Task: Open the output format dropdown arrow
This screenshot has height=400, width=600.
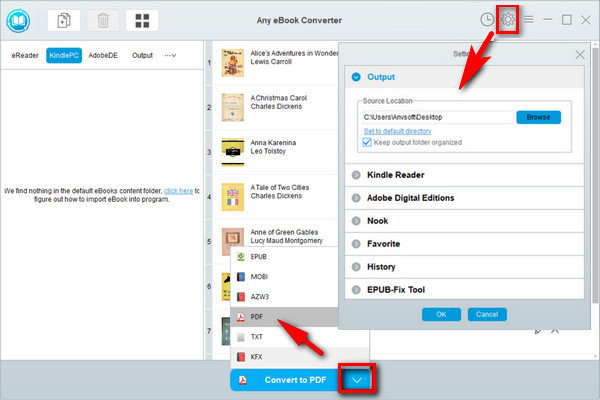Action: (357, 380)
